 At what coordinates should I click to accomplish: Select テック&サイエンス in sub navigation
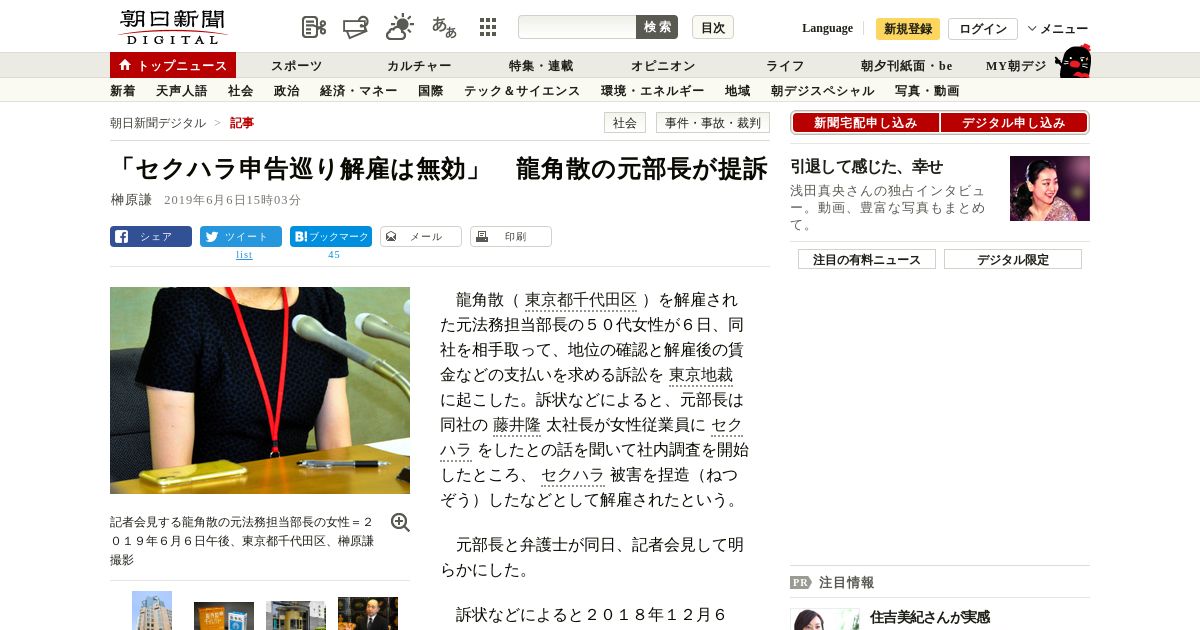(522, 91)
